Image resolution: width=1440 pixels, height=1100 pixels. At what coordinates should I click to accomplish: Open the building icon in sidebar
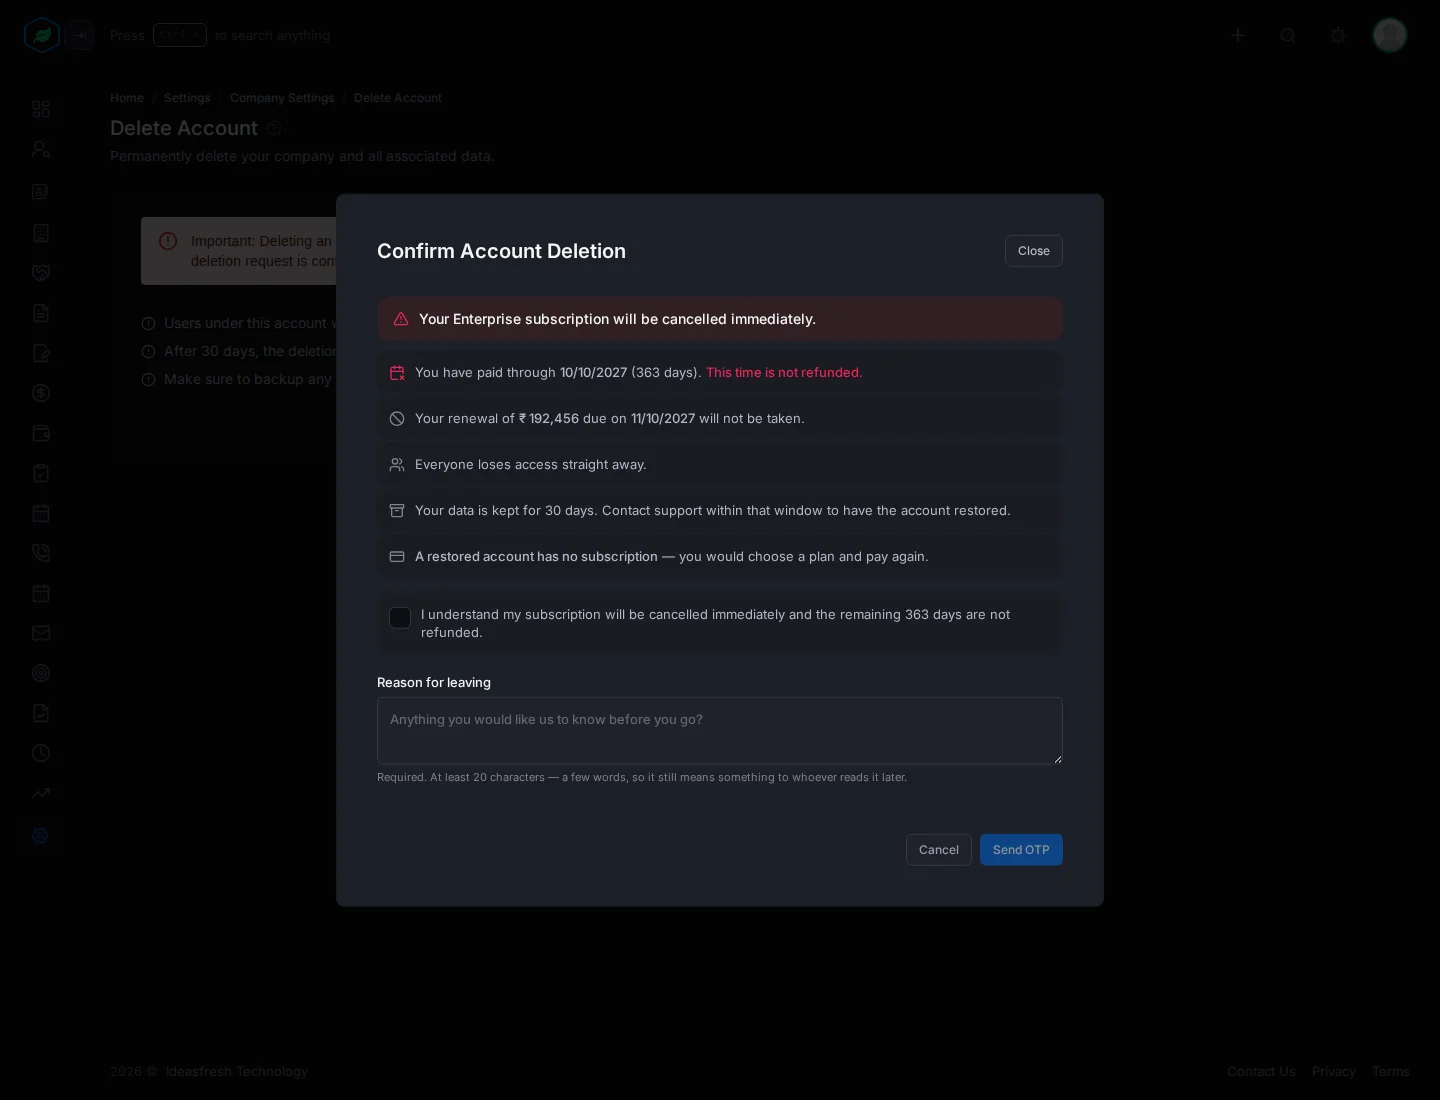tap(41, 233)
